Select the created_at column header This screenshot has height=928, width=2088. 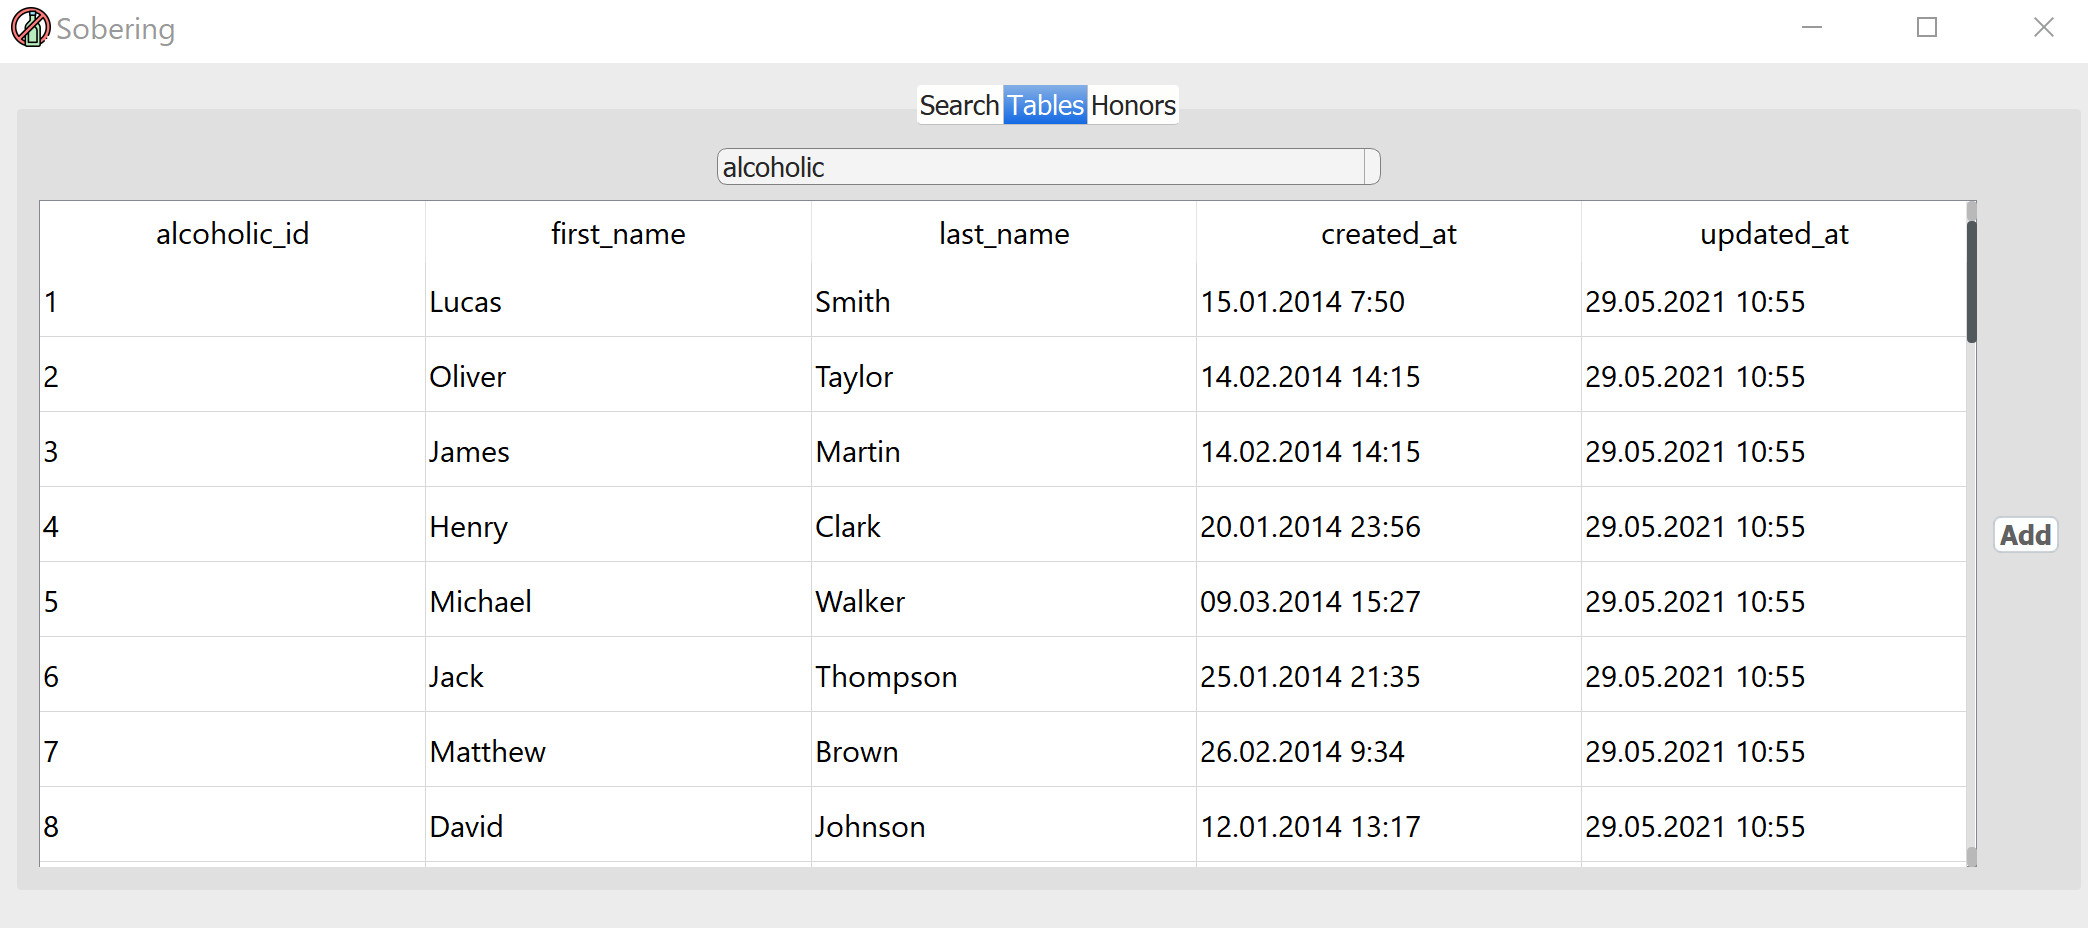point(1389,234)
